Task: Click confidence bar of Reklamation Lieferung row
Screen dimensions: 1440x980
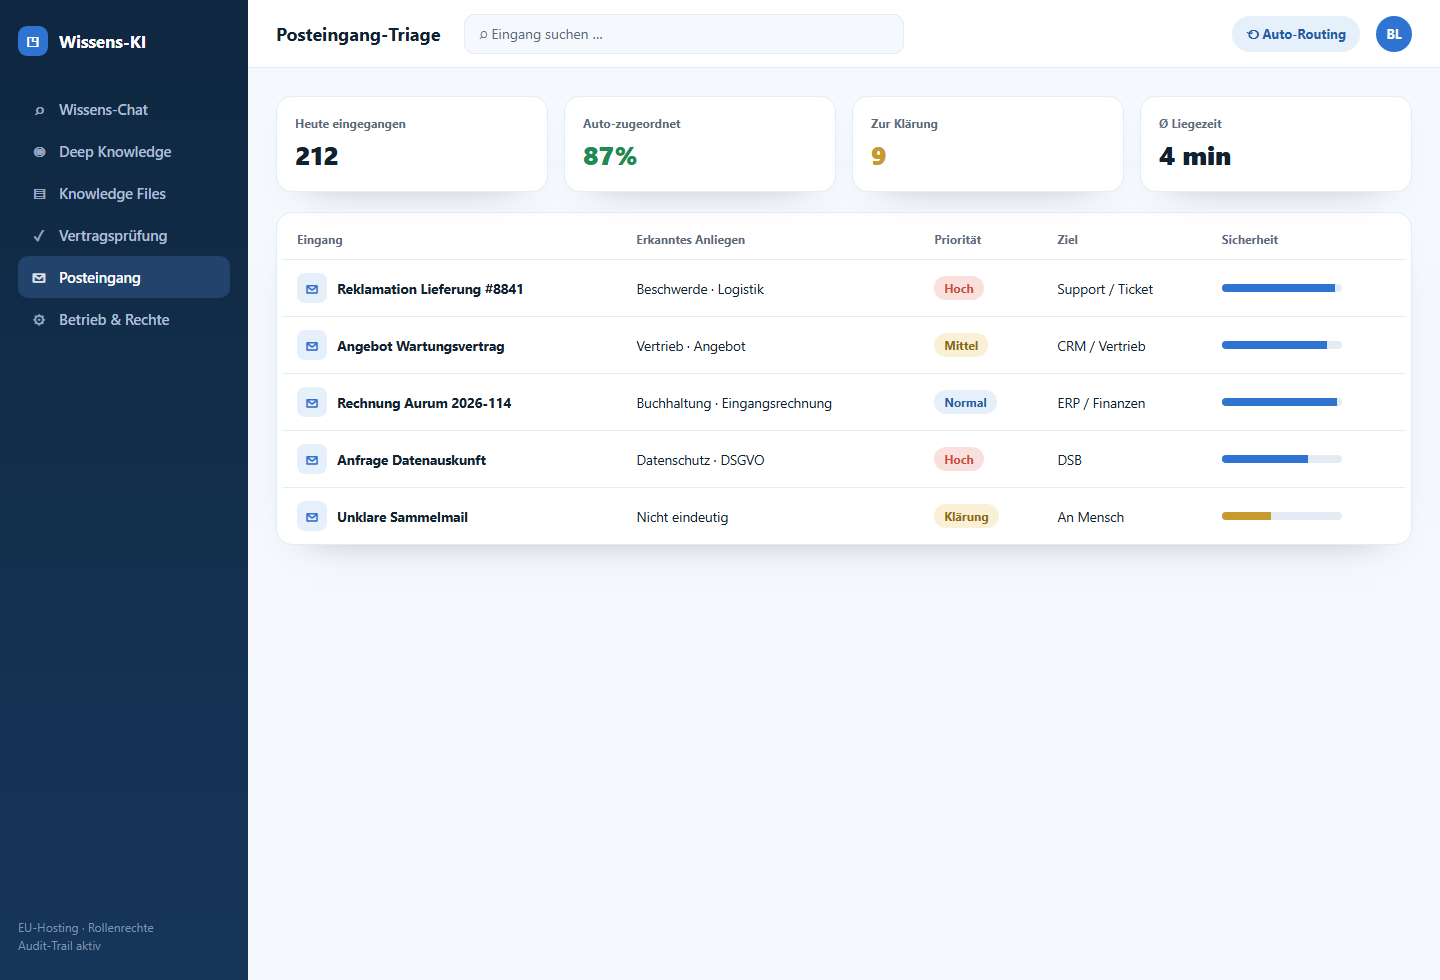Action: point(1282,288)
